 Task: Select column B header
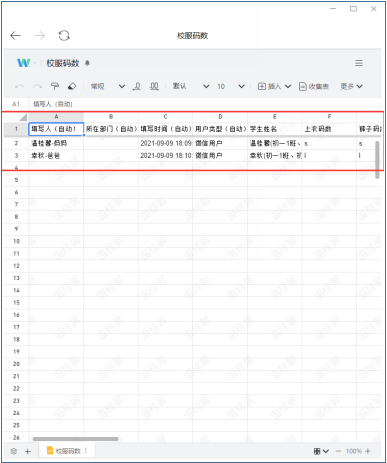pyautogui.click(x=111, y=117)
